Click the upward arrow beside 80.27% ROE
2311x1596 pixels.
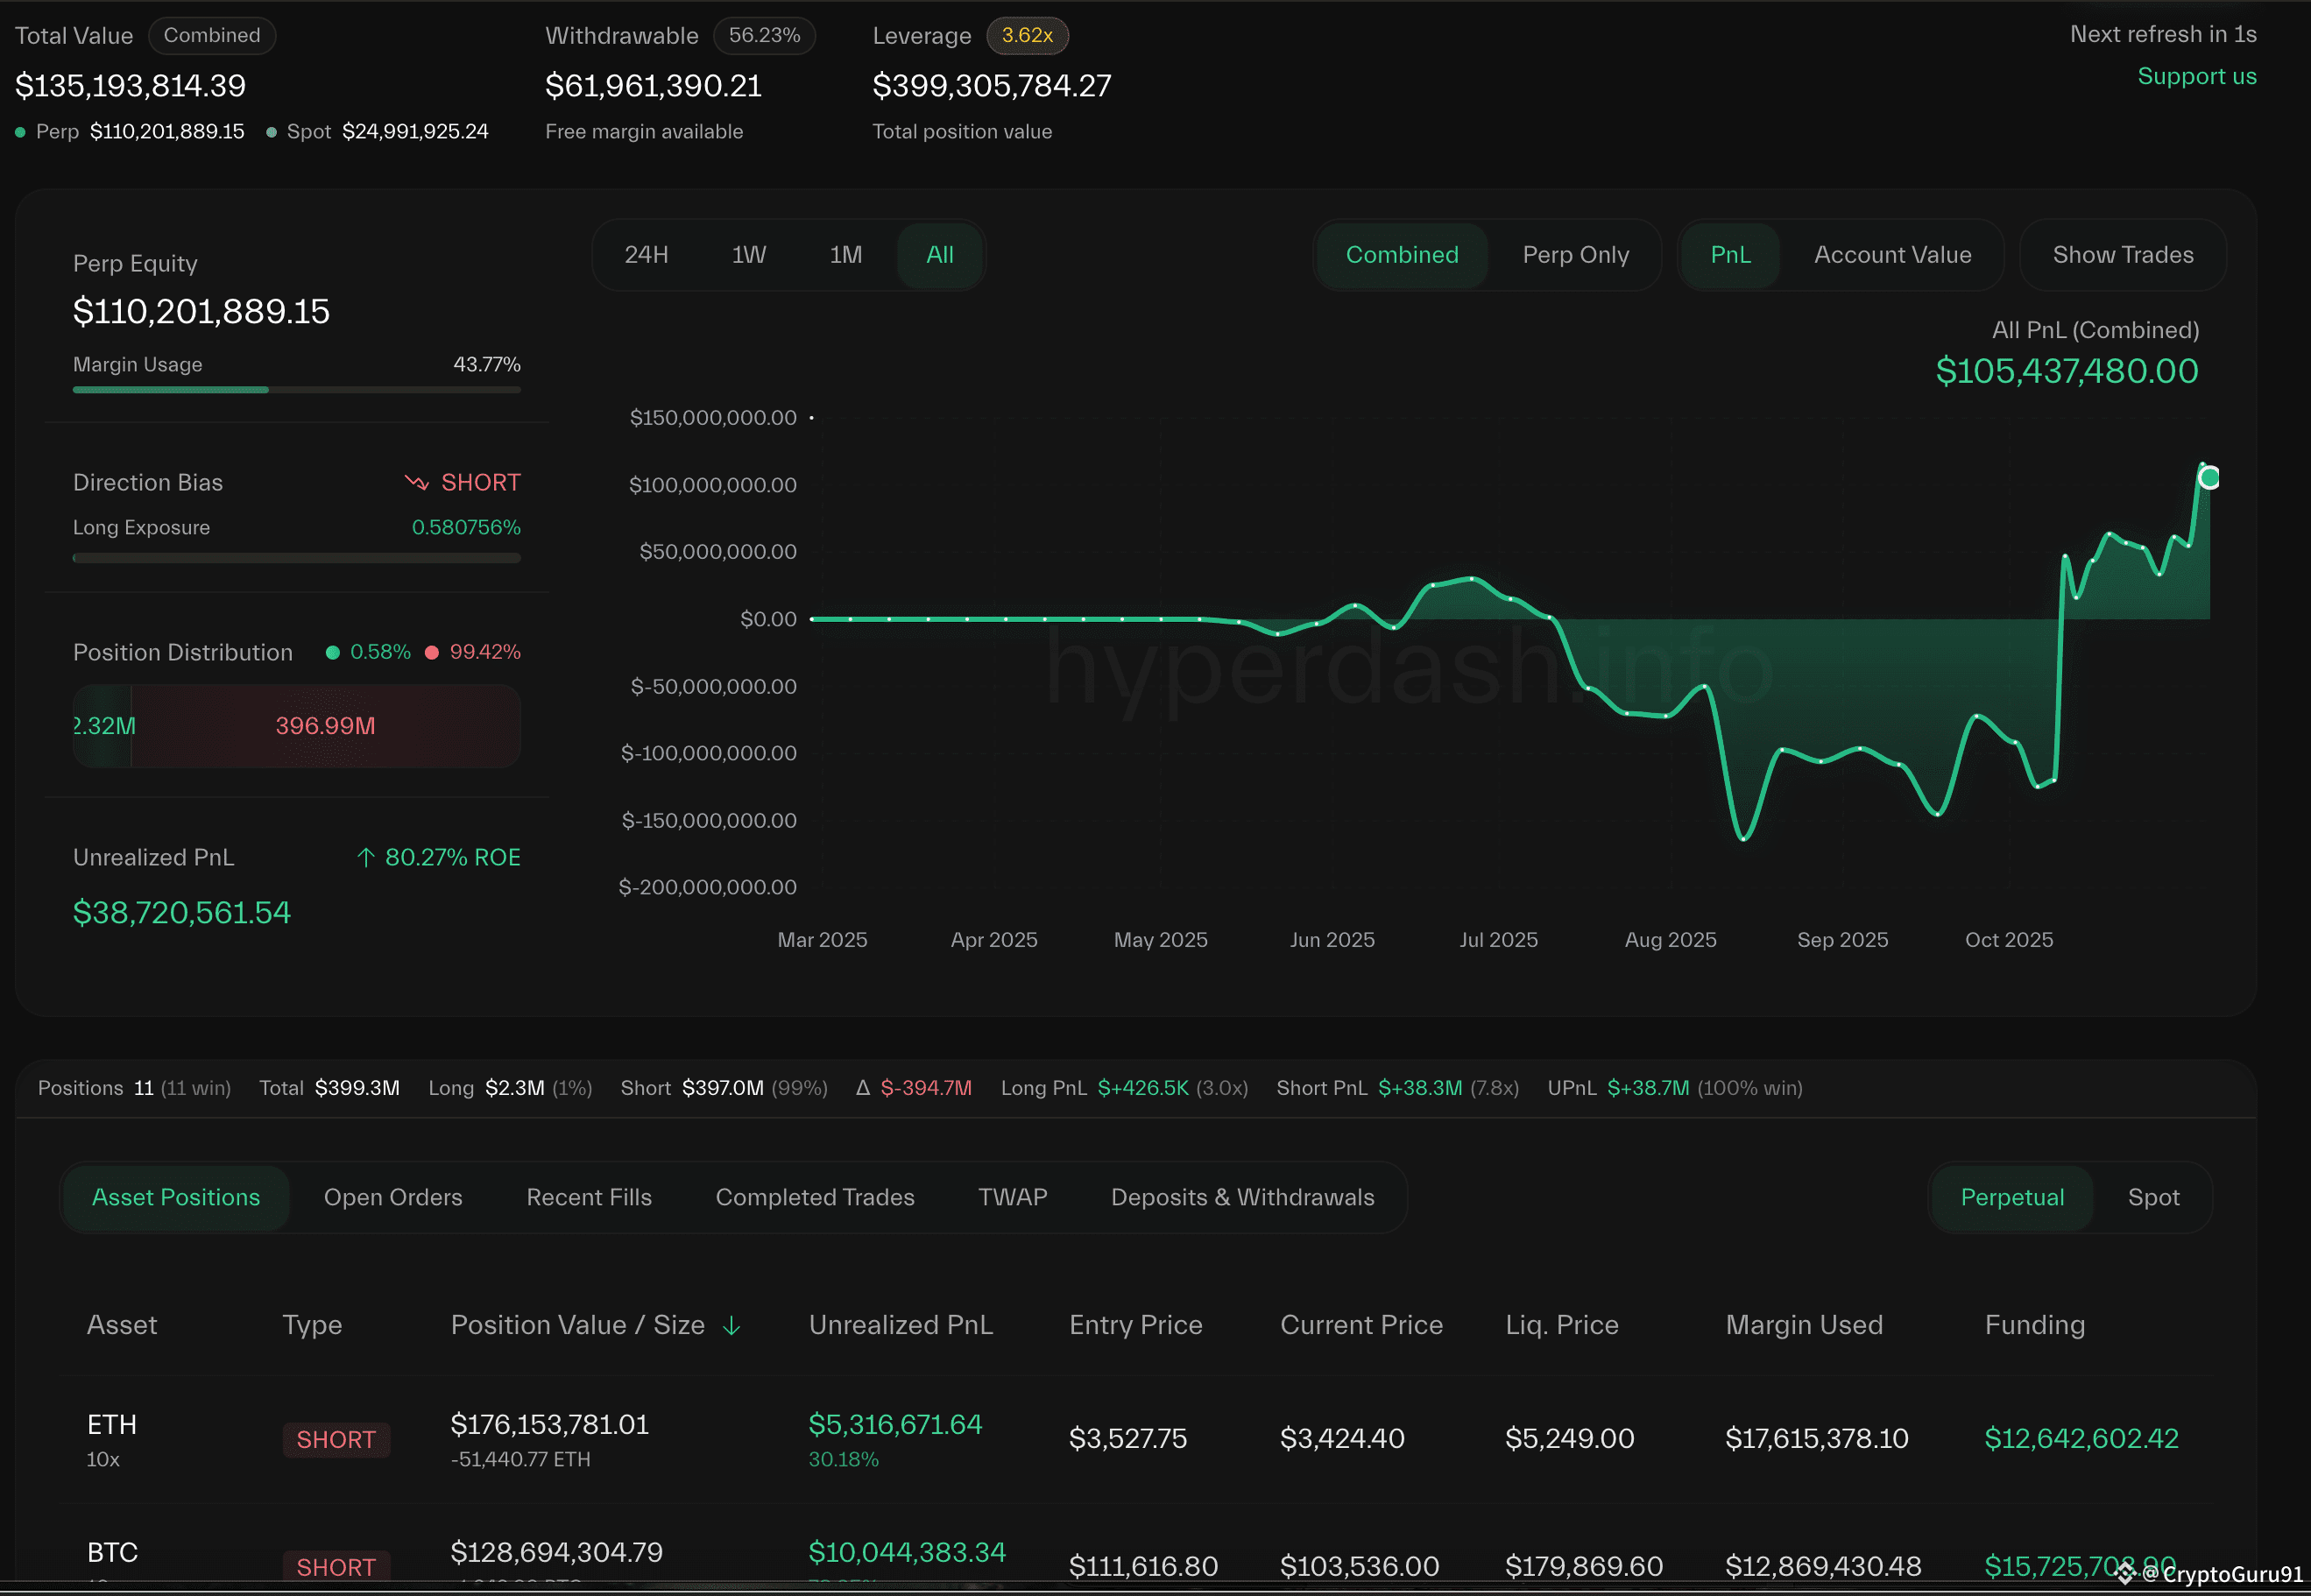(x=366, y=858)
